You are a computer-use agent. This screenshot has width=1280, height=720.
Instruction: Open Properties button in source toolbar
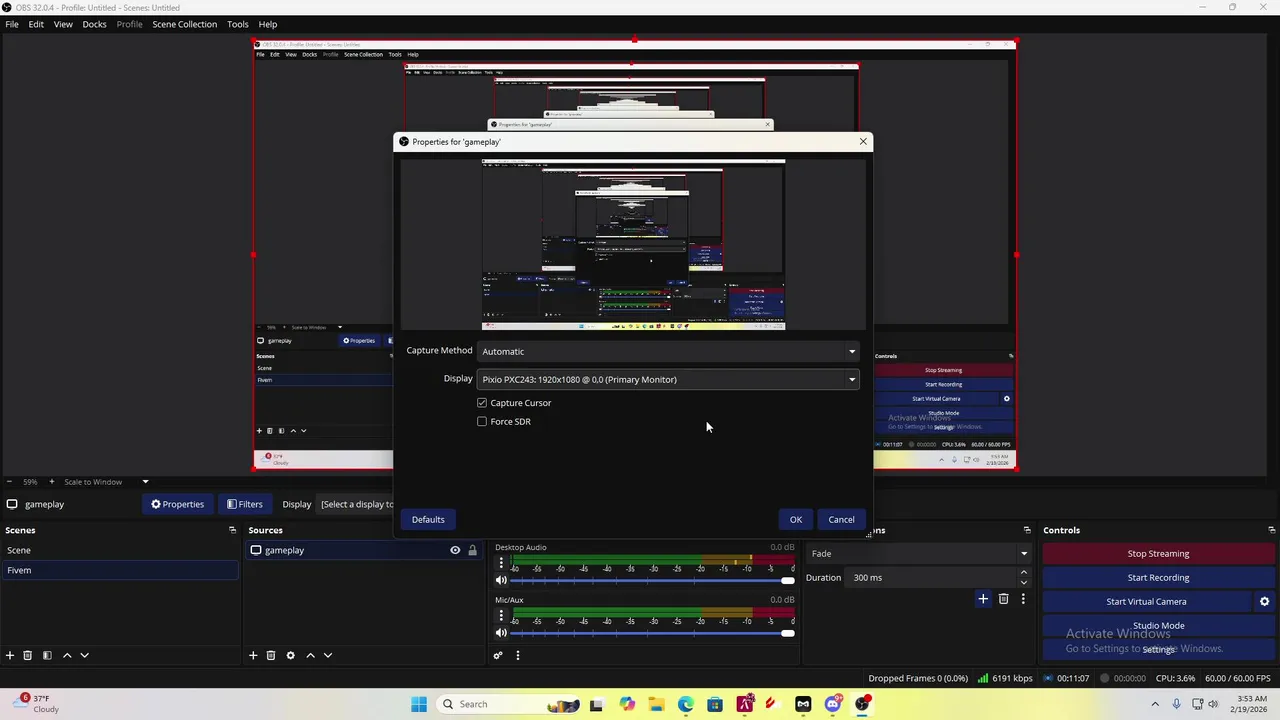177,504
